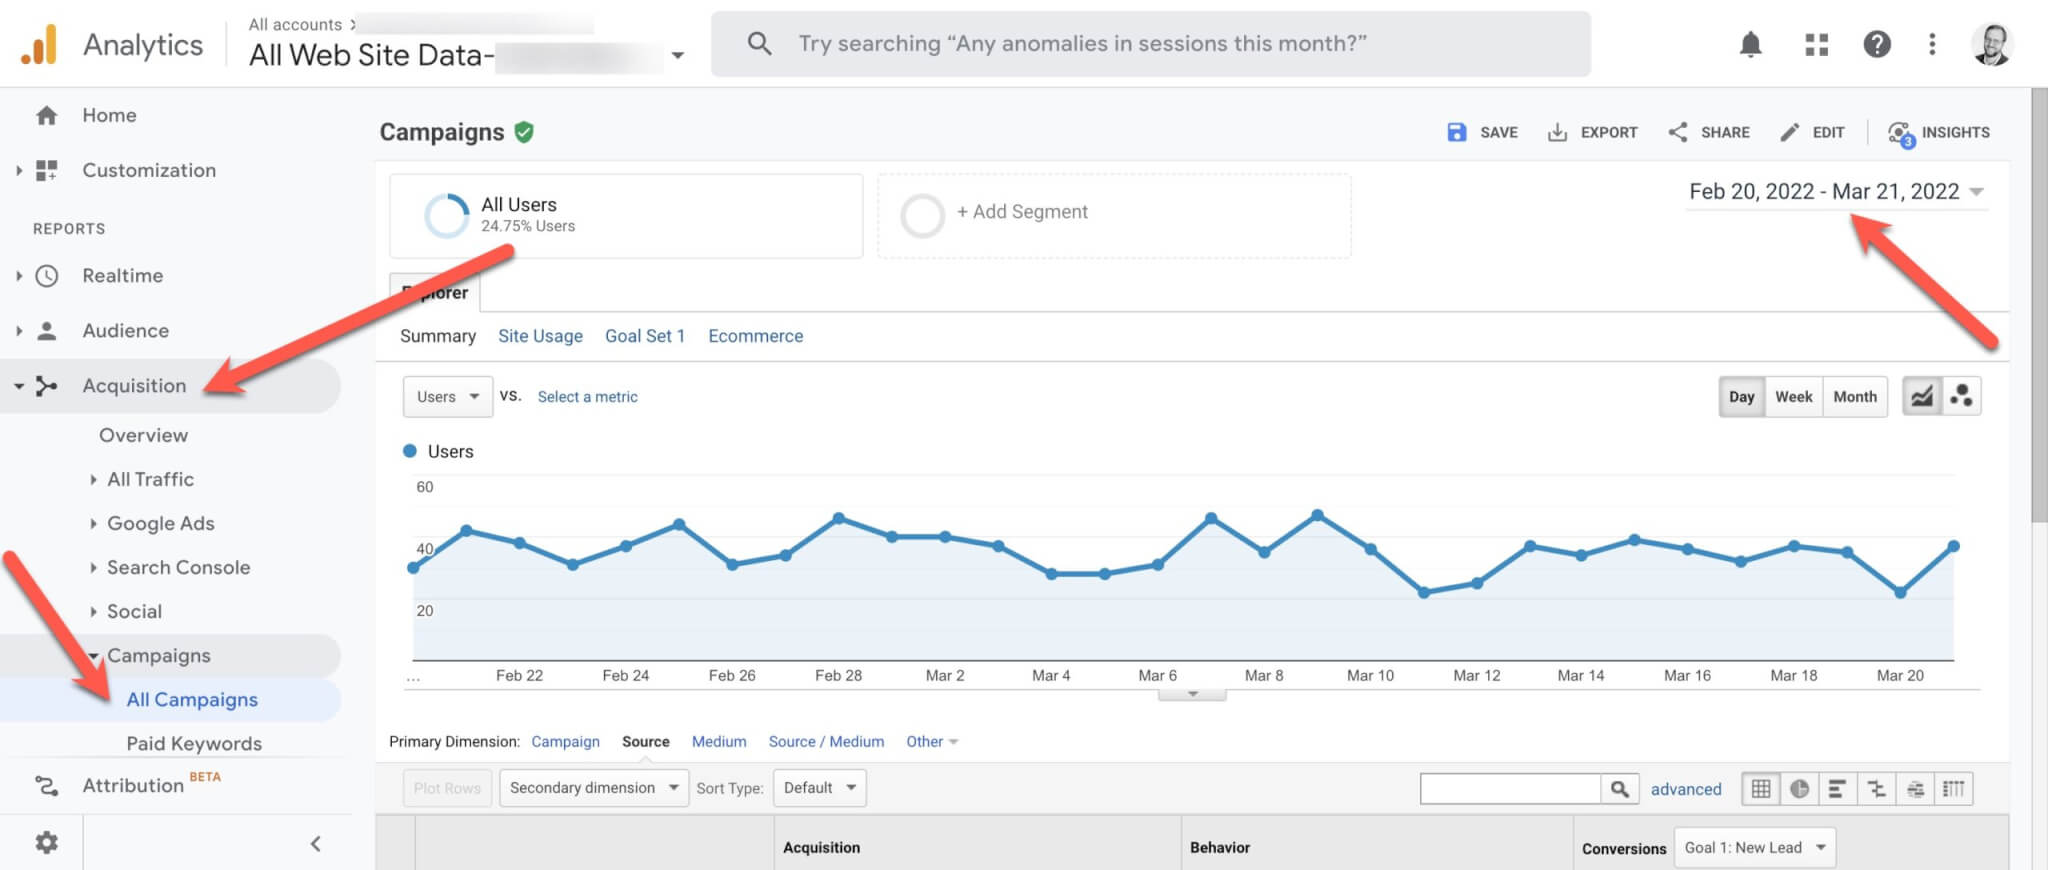2048x870 pixels.
Task: Set chart granularity to Day
Action: [x=1741, y=397]
